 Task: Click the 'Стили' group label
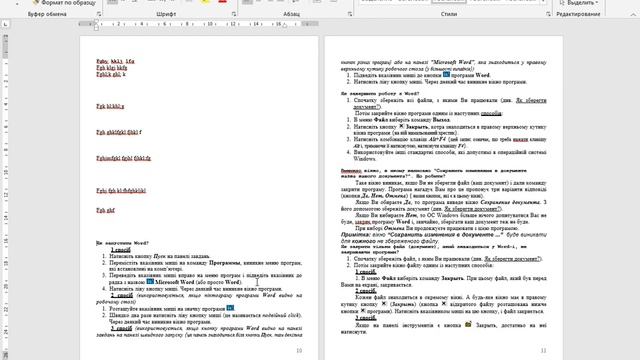449,14
